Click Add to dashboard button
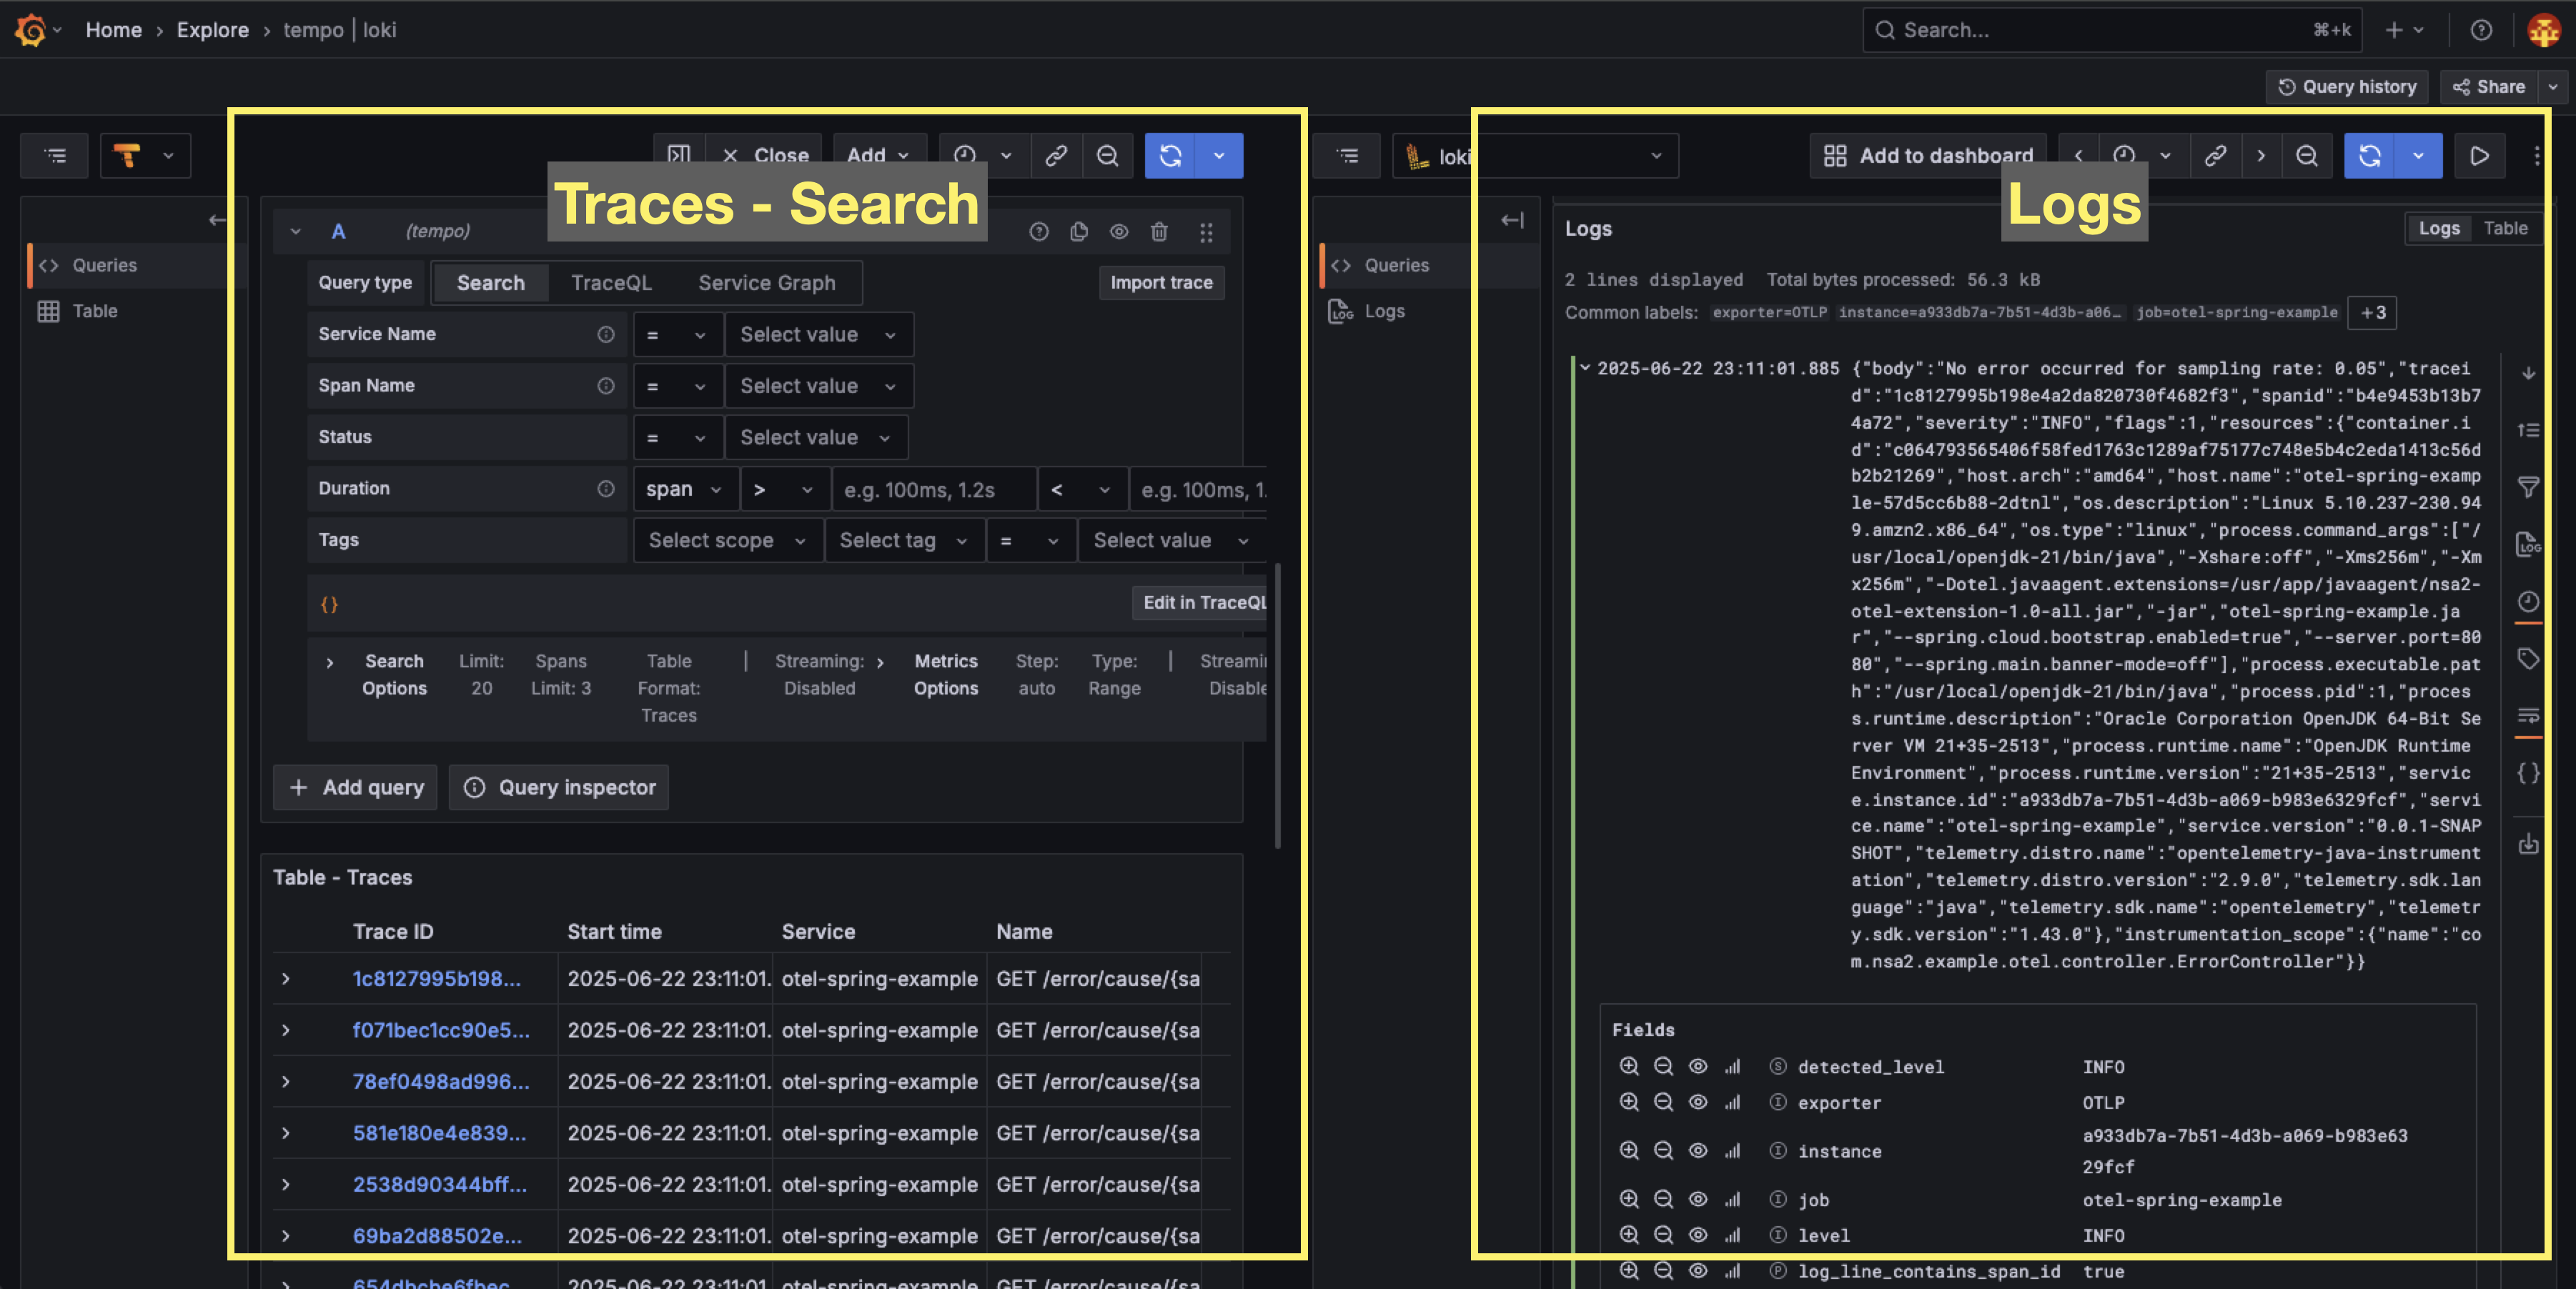The image size is (2576, 1289). click(x=1927, y=155)
